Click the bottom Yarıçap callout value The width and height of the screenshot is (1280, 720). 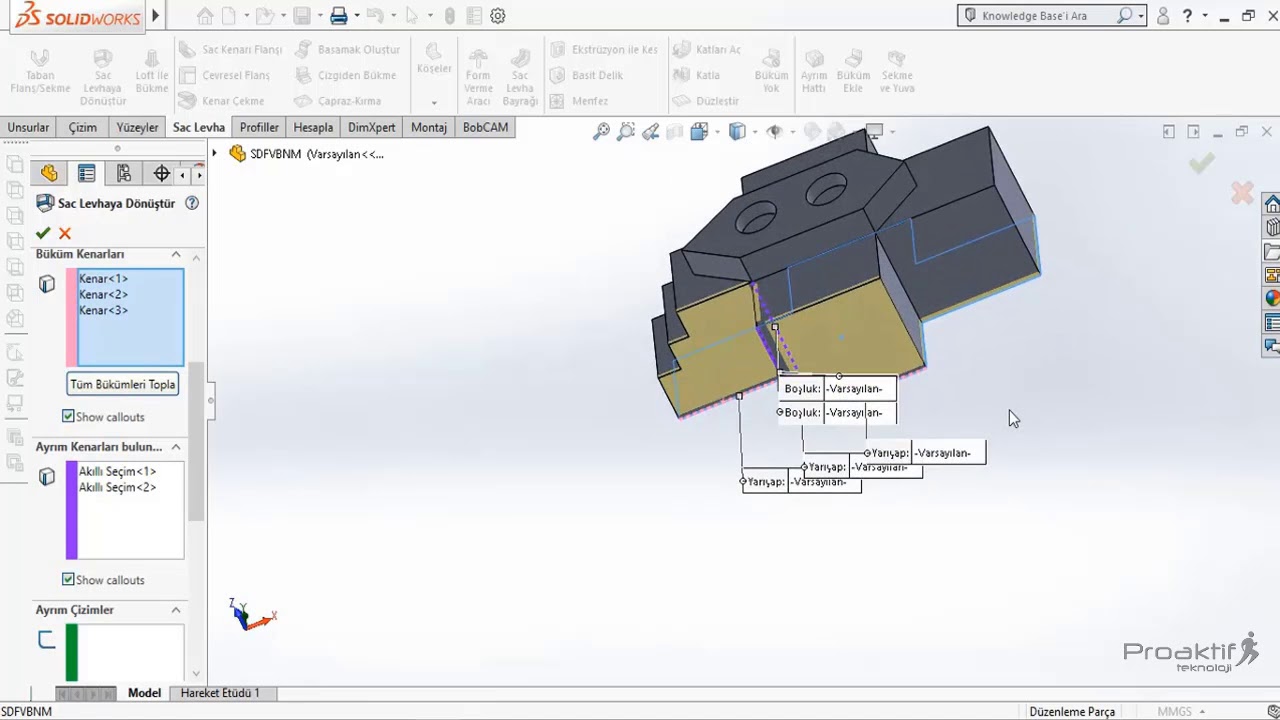tap(824, 482)
